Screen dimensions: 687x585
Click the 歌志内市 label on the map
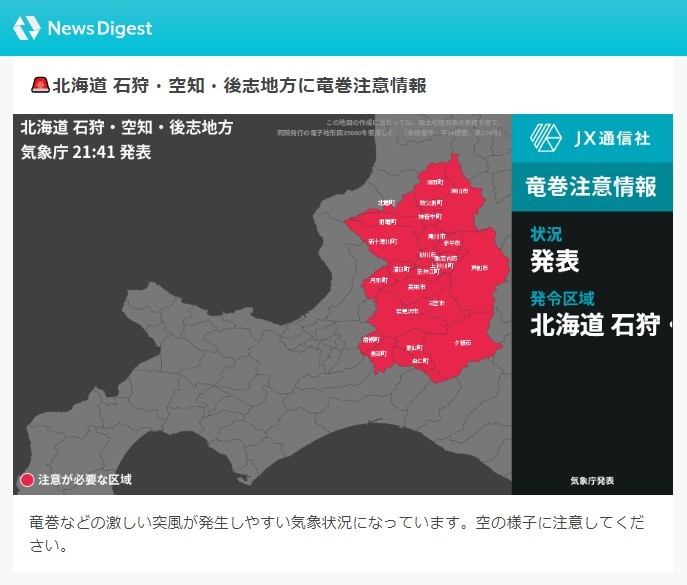coord(446,259)
